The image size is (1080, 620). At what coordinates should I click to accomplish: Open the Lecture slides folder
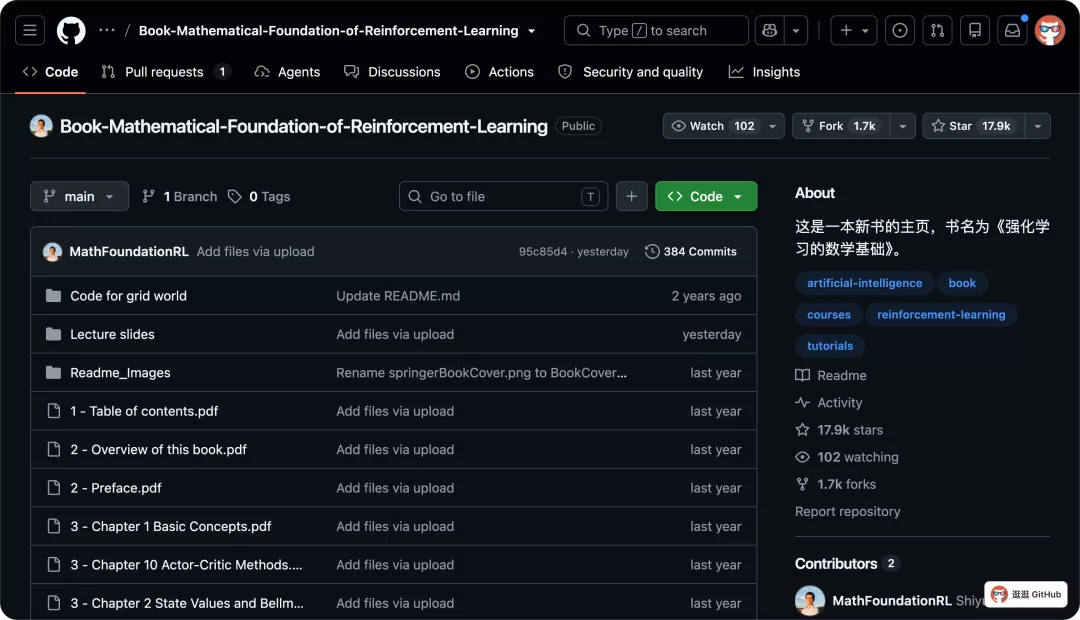click(x=112, y=334)
